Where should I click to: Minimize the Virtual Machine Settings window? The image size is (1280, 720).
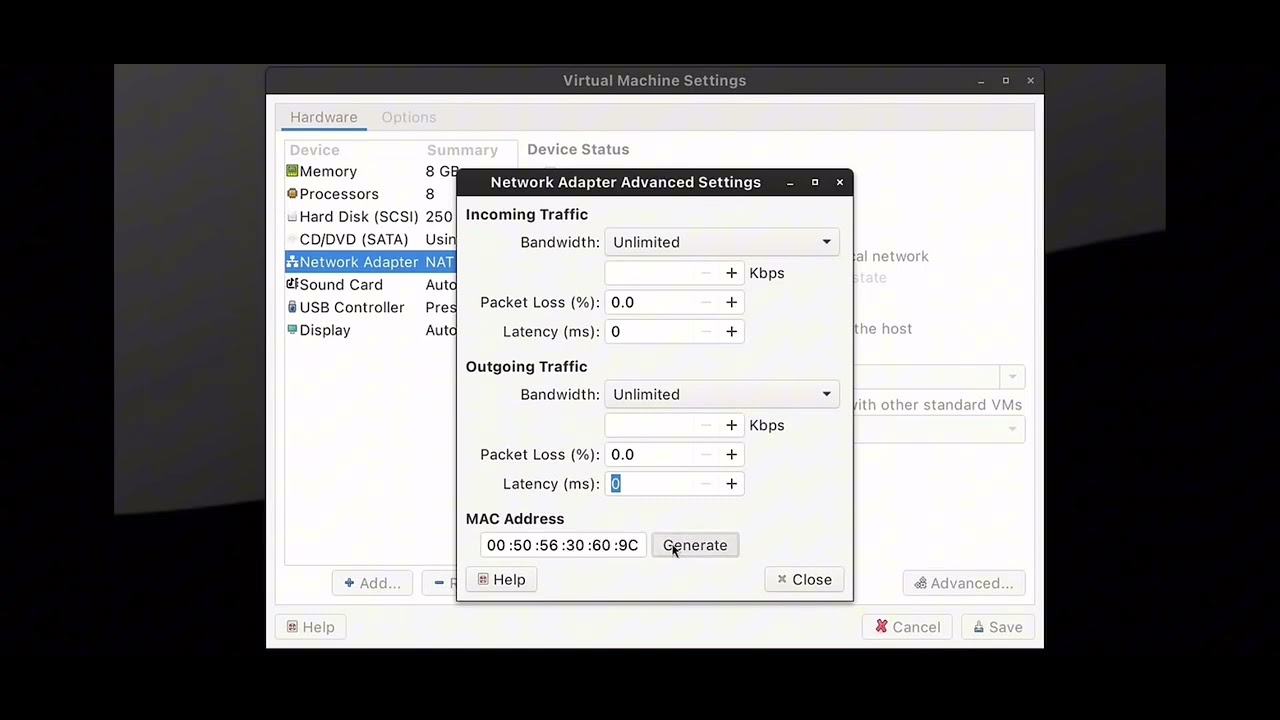[x=981, y=80]
